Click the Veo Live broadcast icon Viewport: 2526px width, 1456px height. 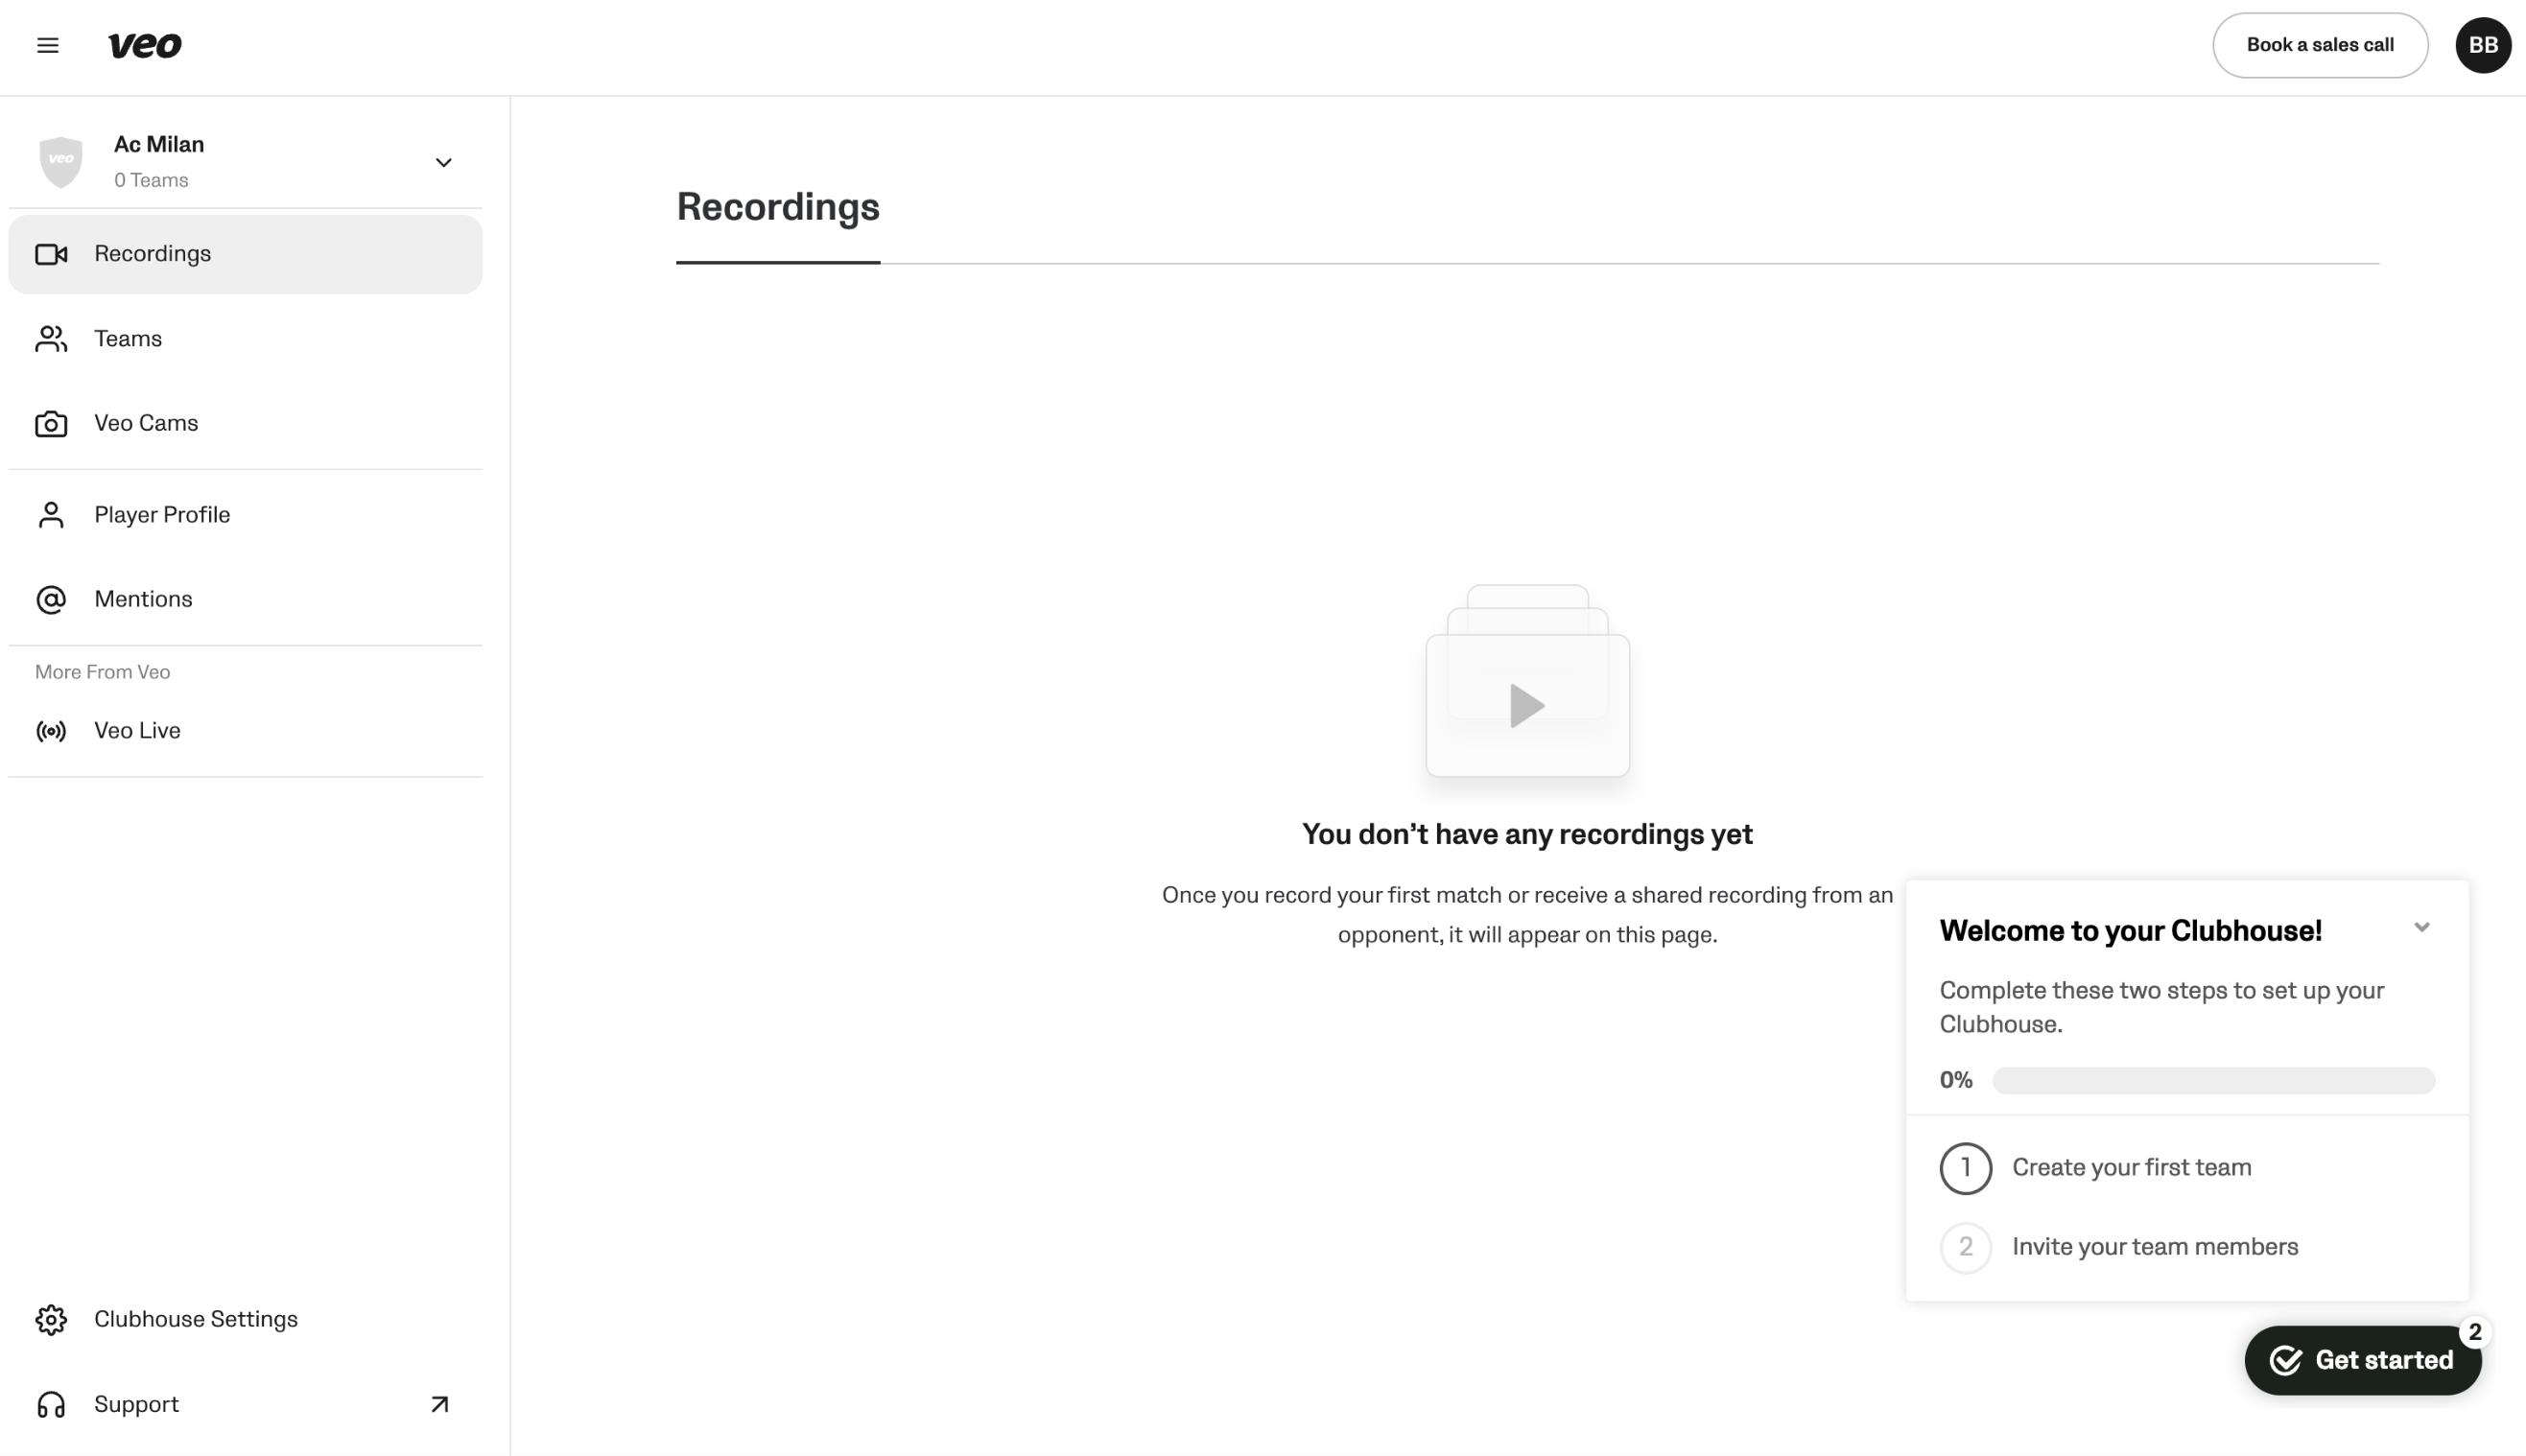(x=51, y=731)
